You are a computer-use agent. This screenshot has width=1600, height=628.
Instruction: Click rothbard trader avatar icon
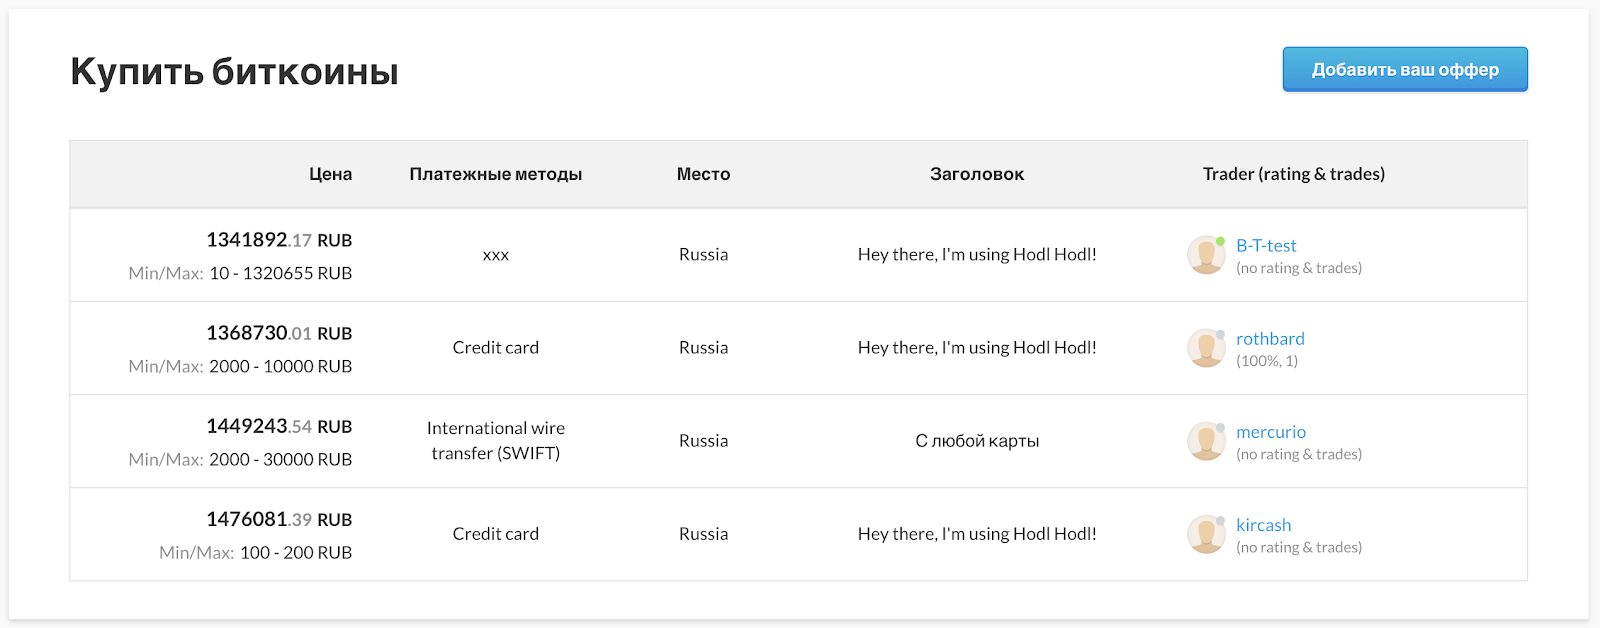(1206, 348)
